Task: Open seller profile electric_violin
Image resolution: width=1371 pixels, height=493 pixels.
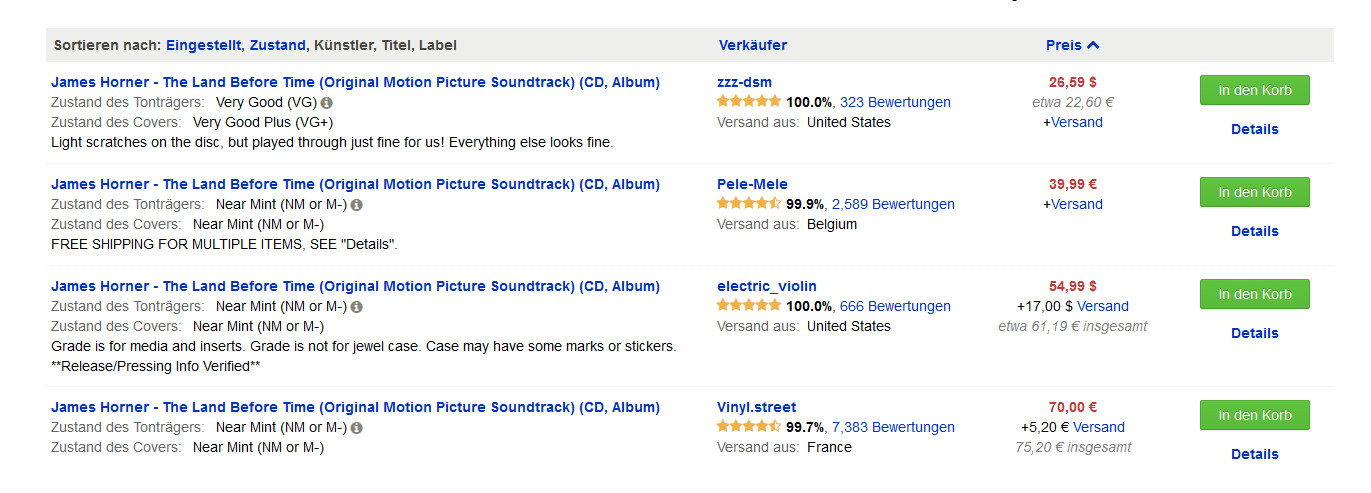Action: [767, 286]
